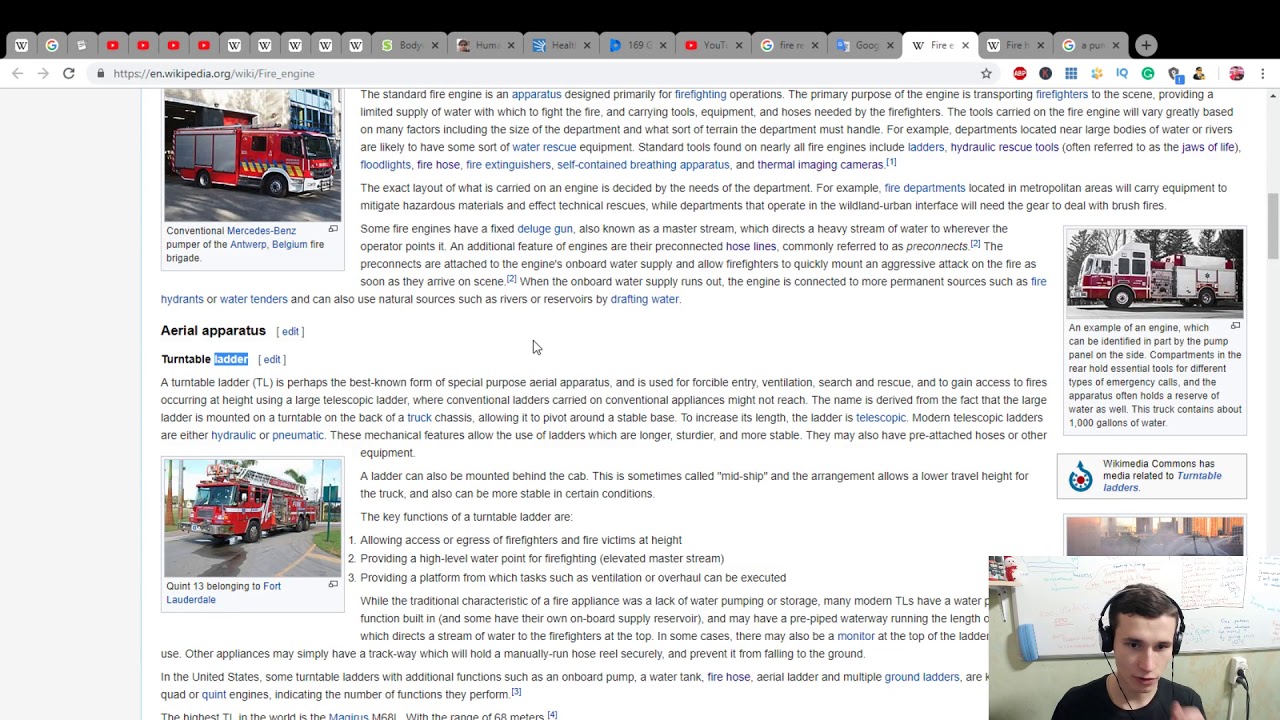The height and width of the screenshot is (720, 1280).
Task: Enlarge the Antwerp Mercedes-Benz pumper image
Action: point(333,229)
